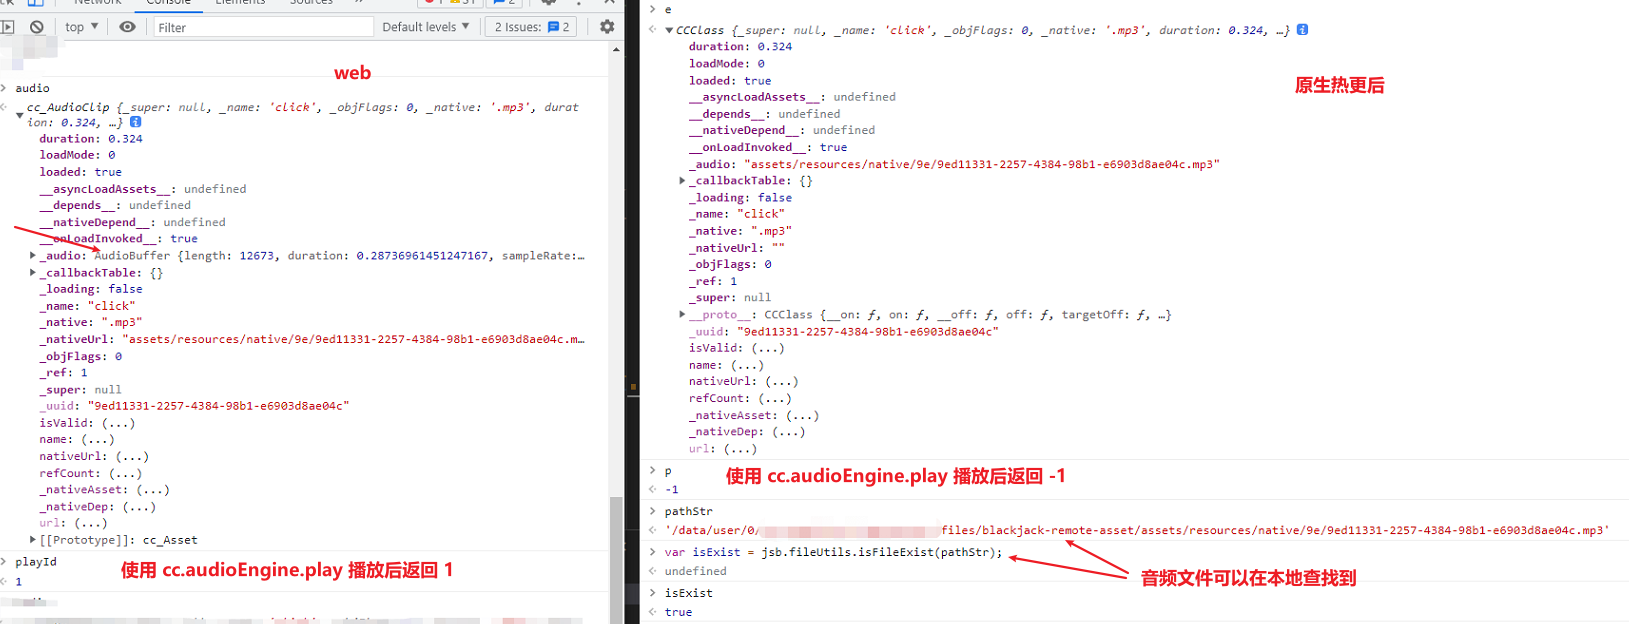Invoke _nativeDep getter in CCClass

788,432
